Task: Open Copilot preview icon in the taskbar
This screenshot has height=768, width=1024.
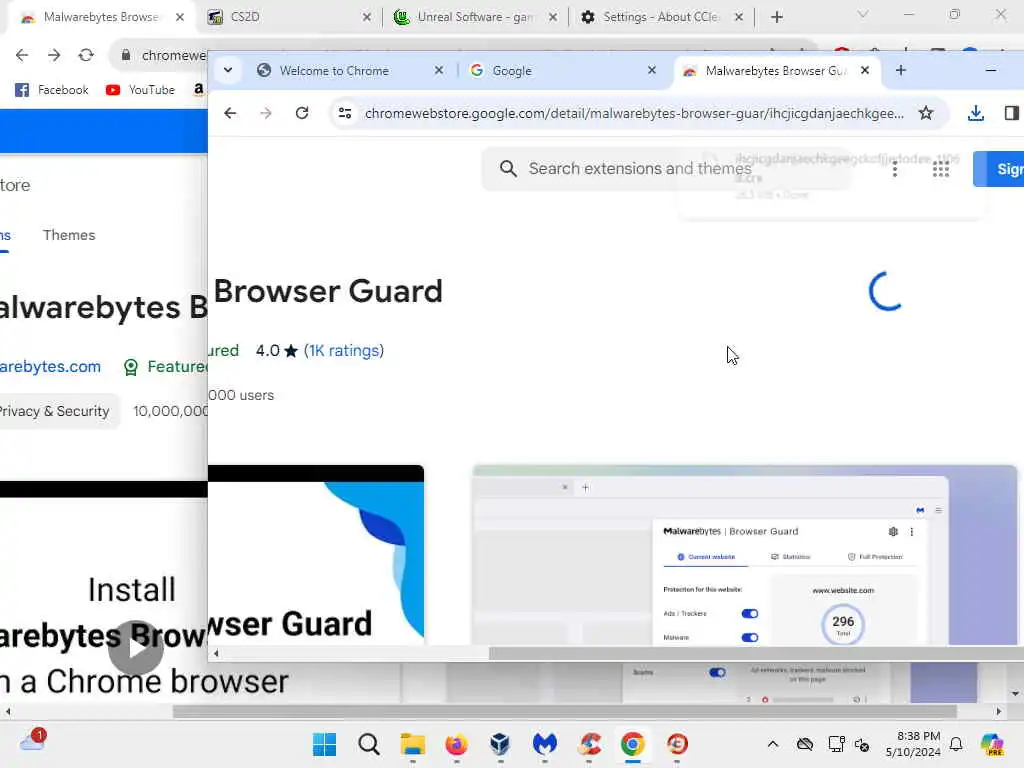Action: tap(992, 744)
